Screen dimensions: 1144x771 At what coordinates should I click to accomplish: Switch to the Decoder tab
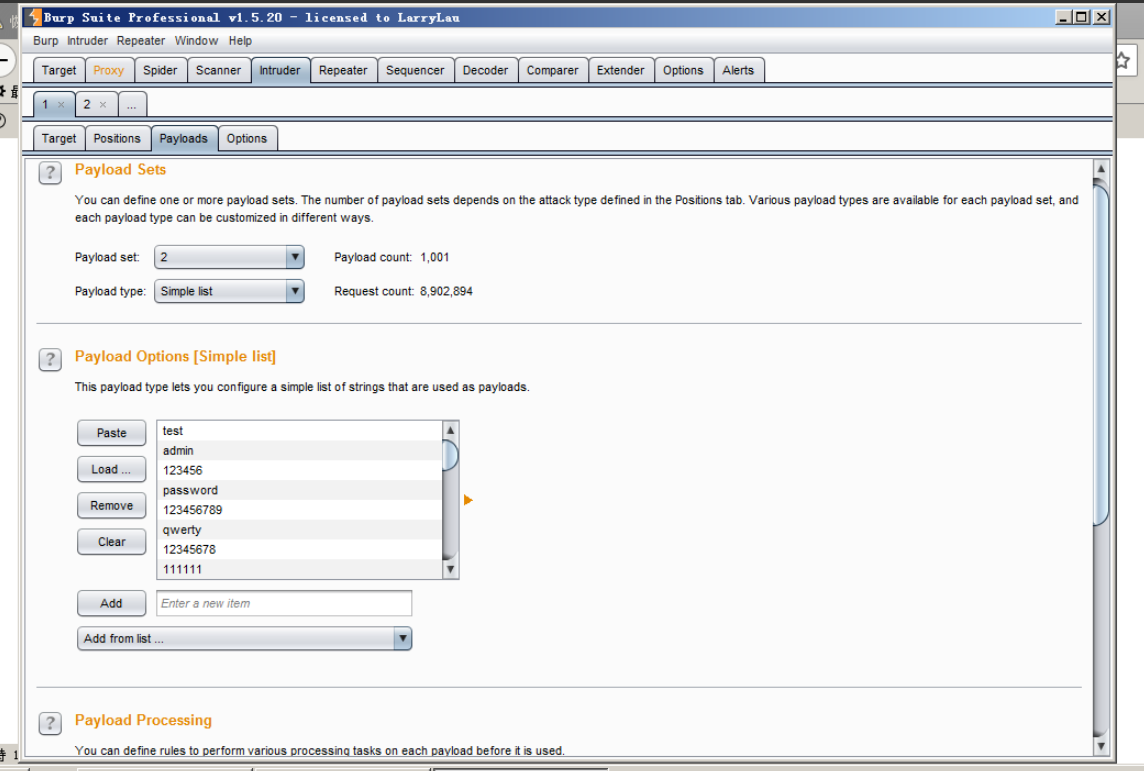point(485,70)
